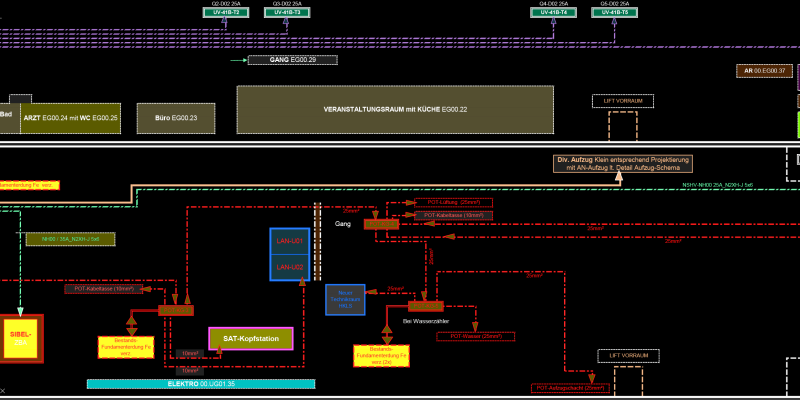The width and height of the screenshot is (800, 400).
Task: Click the Neuer Technikraum HKLS box
Action: pyautogui.click(x=345, y=299)
